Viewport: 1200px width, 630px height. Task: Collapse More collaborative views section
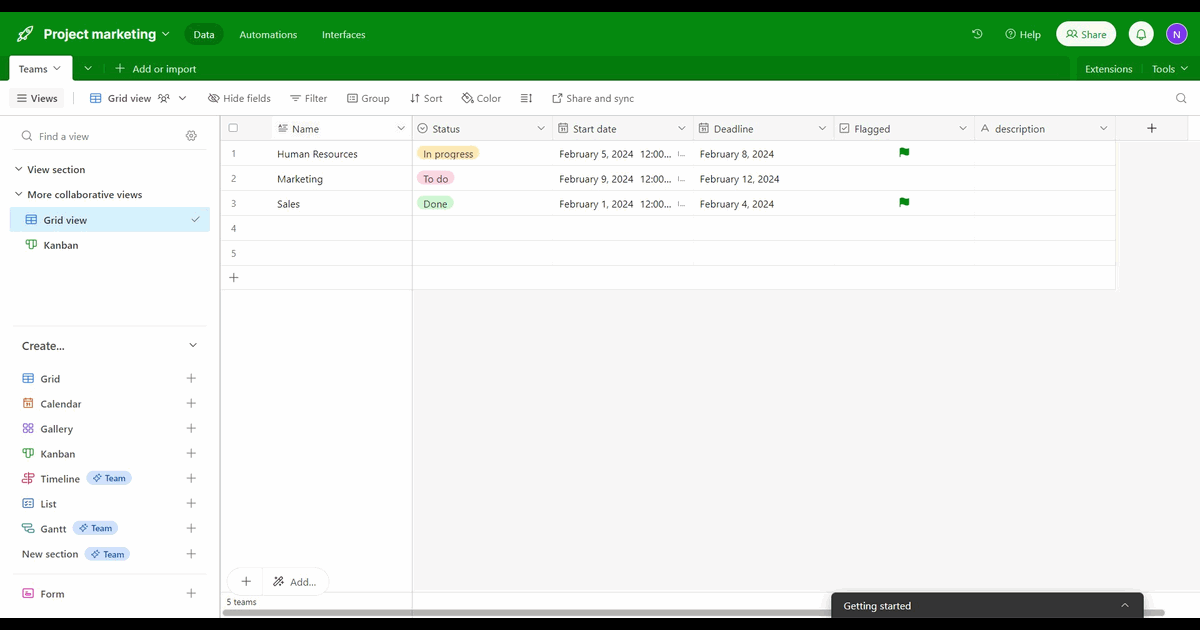tap(18, 195)
